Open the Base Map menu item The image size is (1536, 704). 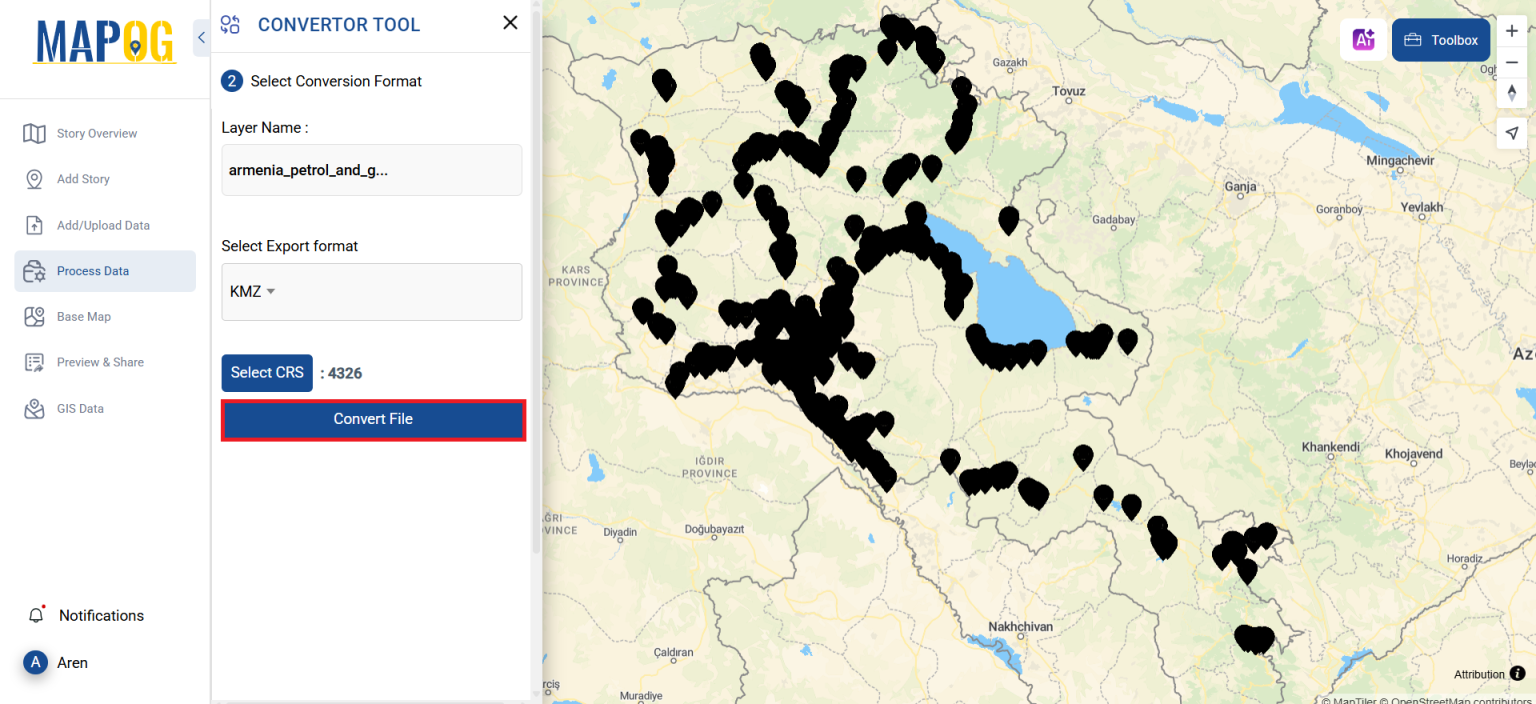[83, 316]
